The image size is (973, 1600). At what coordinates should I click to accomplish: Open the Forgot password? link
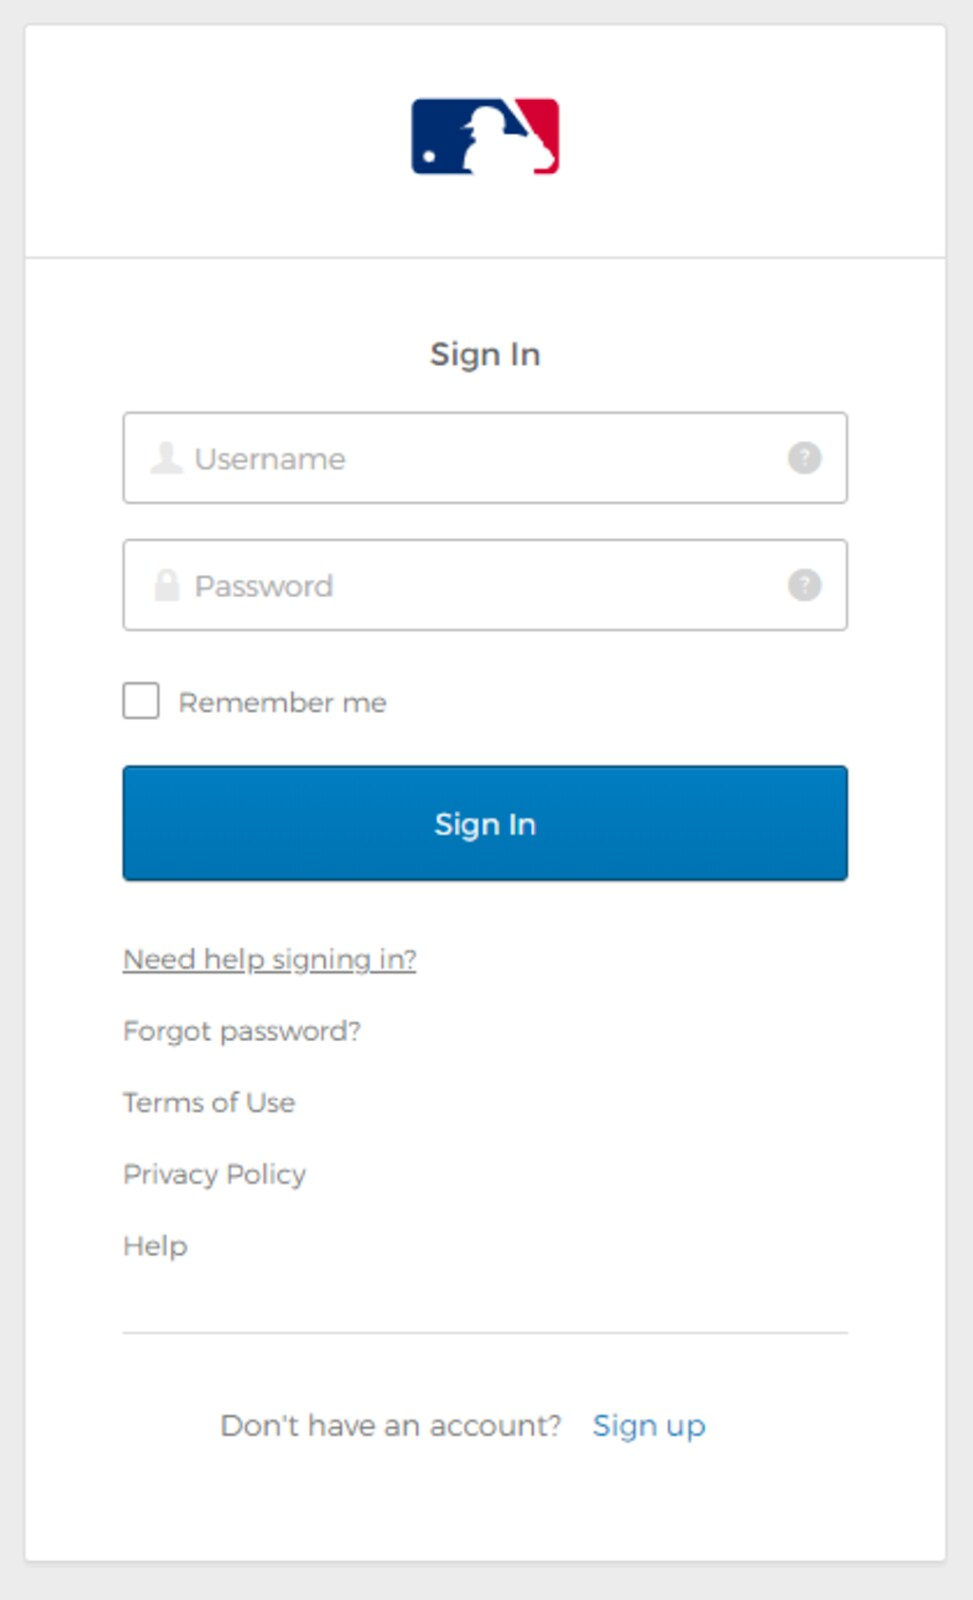[x=242, y=1030]
